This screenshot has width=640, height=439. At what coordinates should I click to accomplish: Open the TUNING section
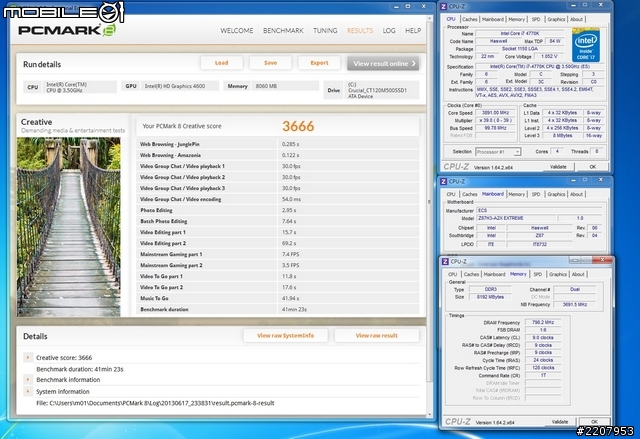(x=325, y=31)
